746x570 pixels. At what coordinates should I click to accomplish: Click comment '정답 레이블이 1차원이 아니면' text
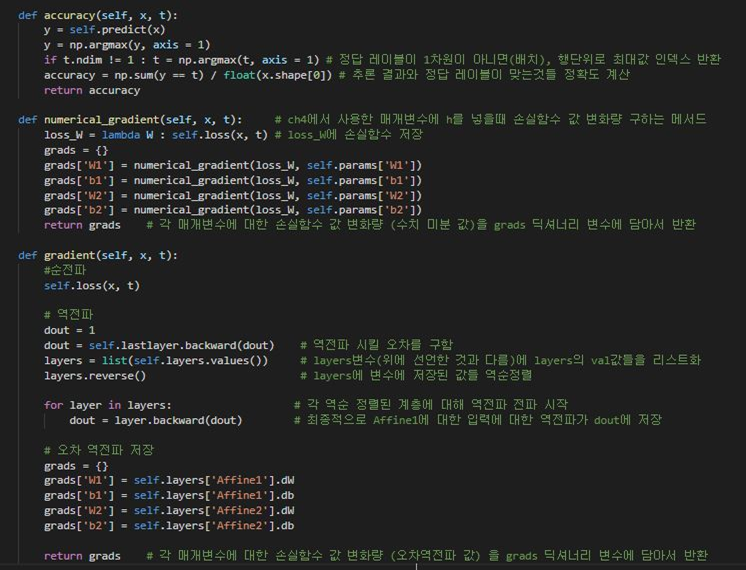pos(524,59)
